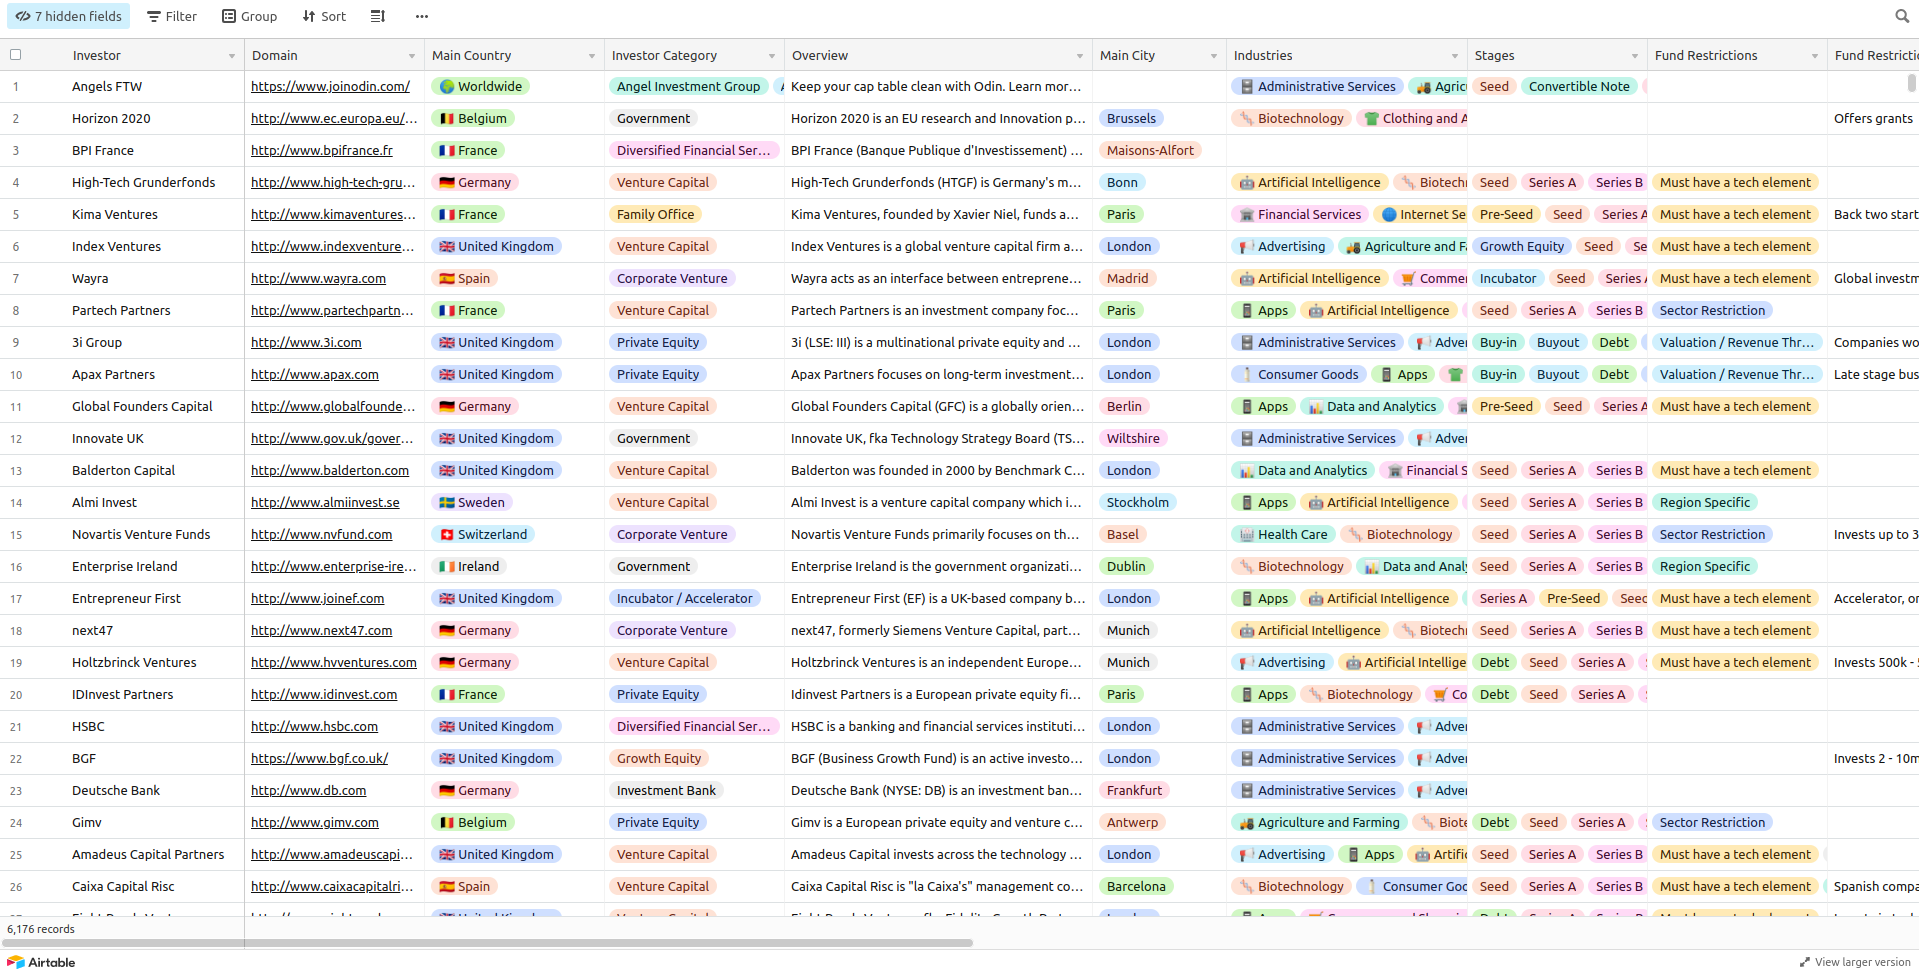
Task: Open the www.gimv.com link
Action: (x=315, y=823)
